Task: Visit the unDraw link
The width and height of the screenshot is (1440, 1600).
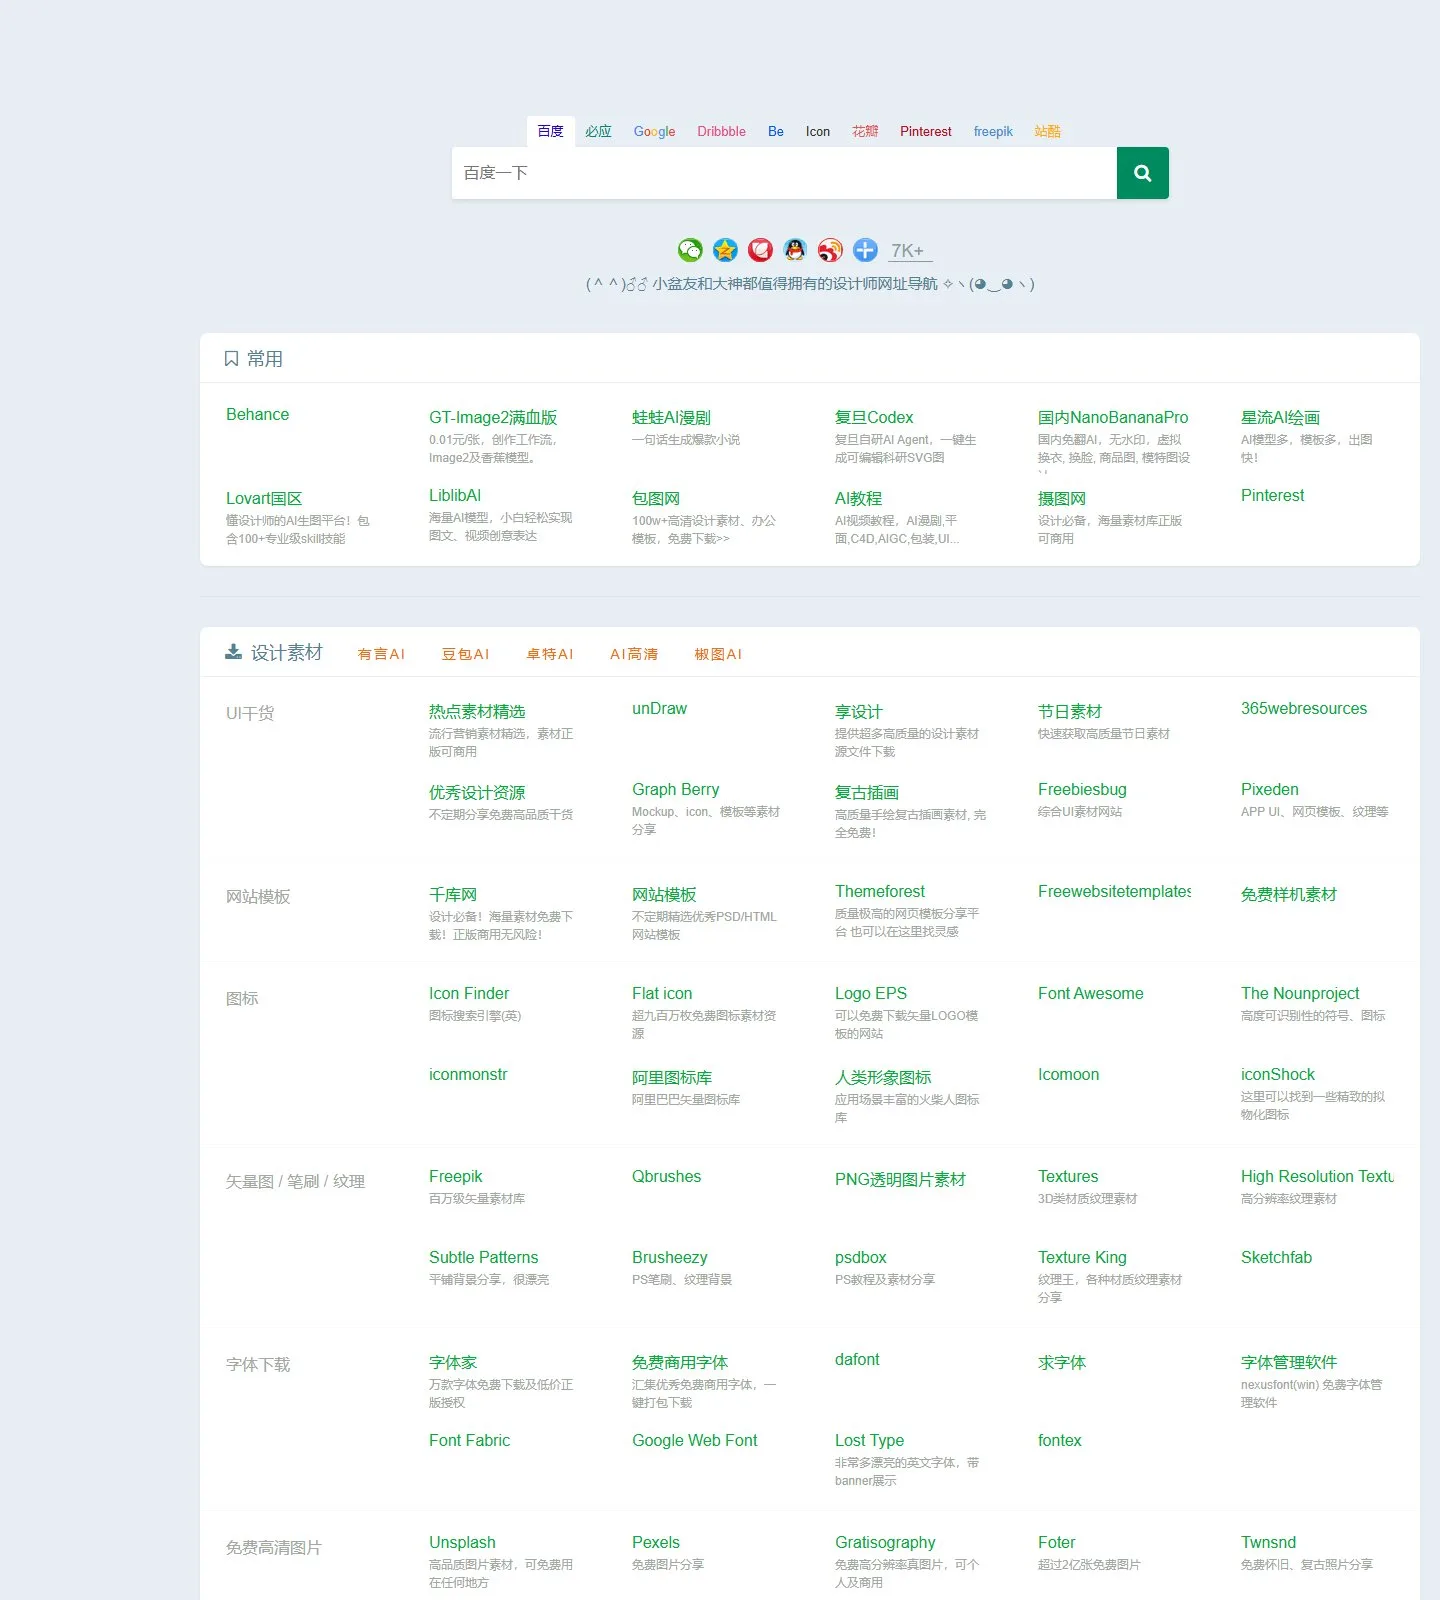Action: [659, 708]
